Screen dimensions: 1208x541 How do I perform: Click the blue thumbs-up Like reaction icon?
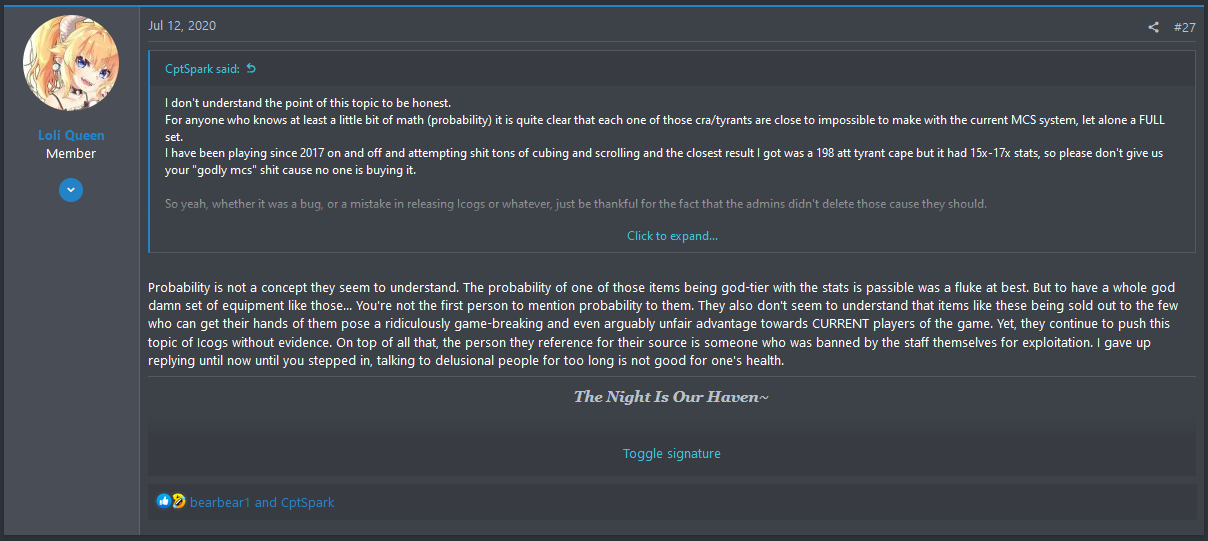[x=164, y=501]
